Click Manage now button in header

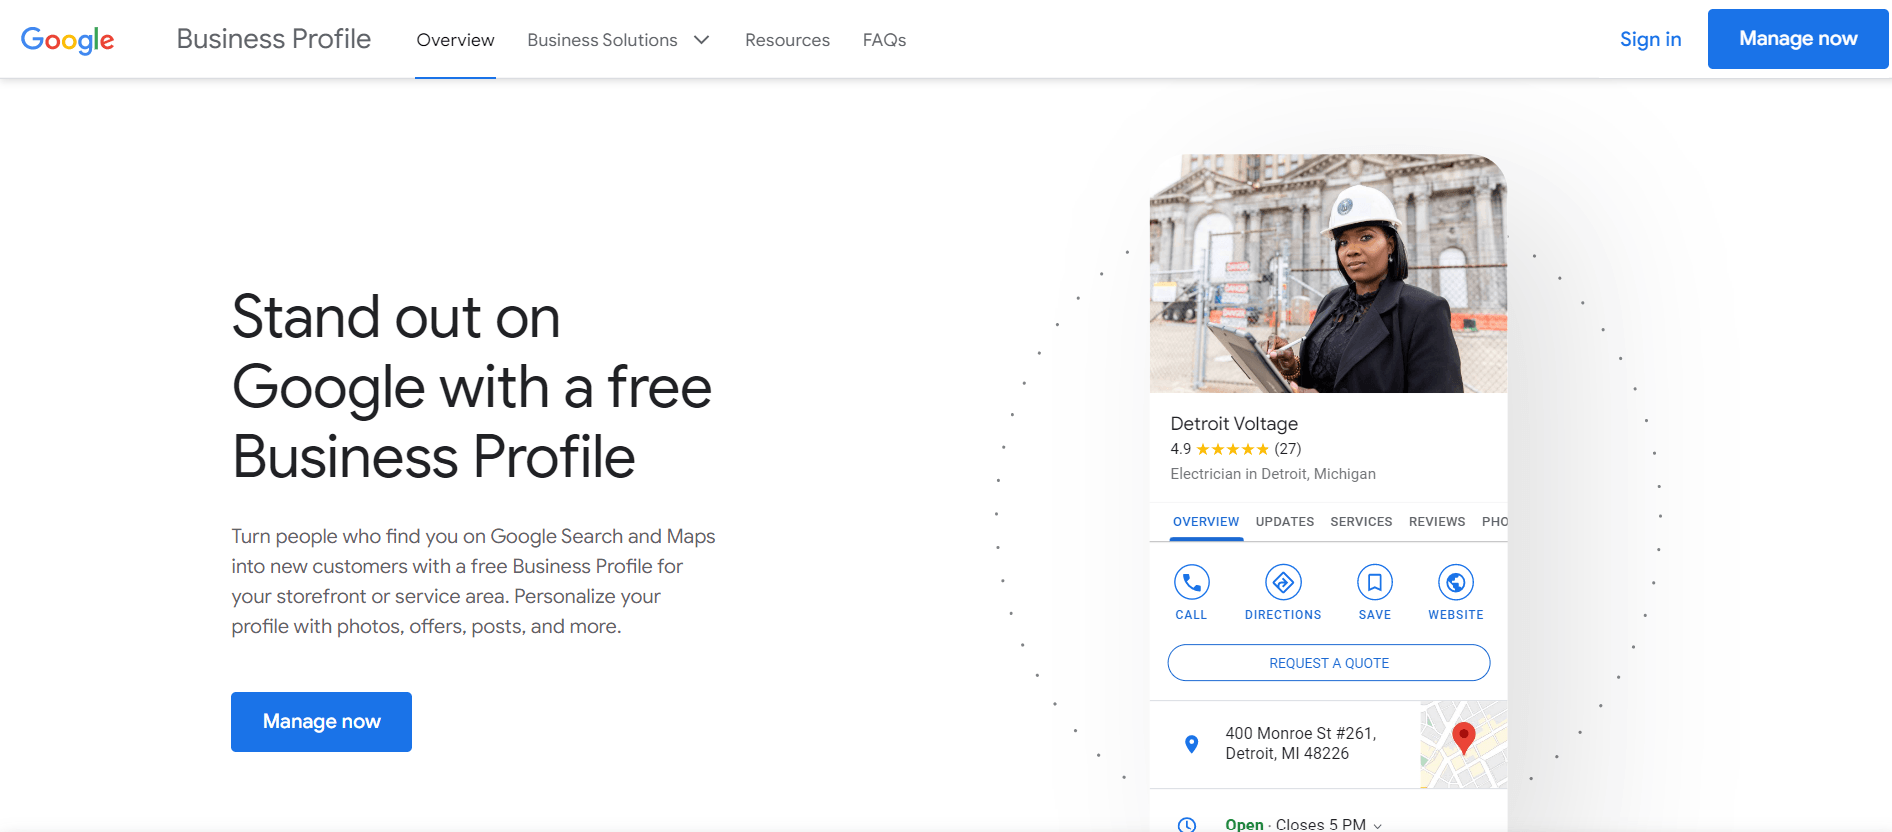[1798, 39]
